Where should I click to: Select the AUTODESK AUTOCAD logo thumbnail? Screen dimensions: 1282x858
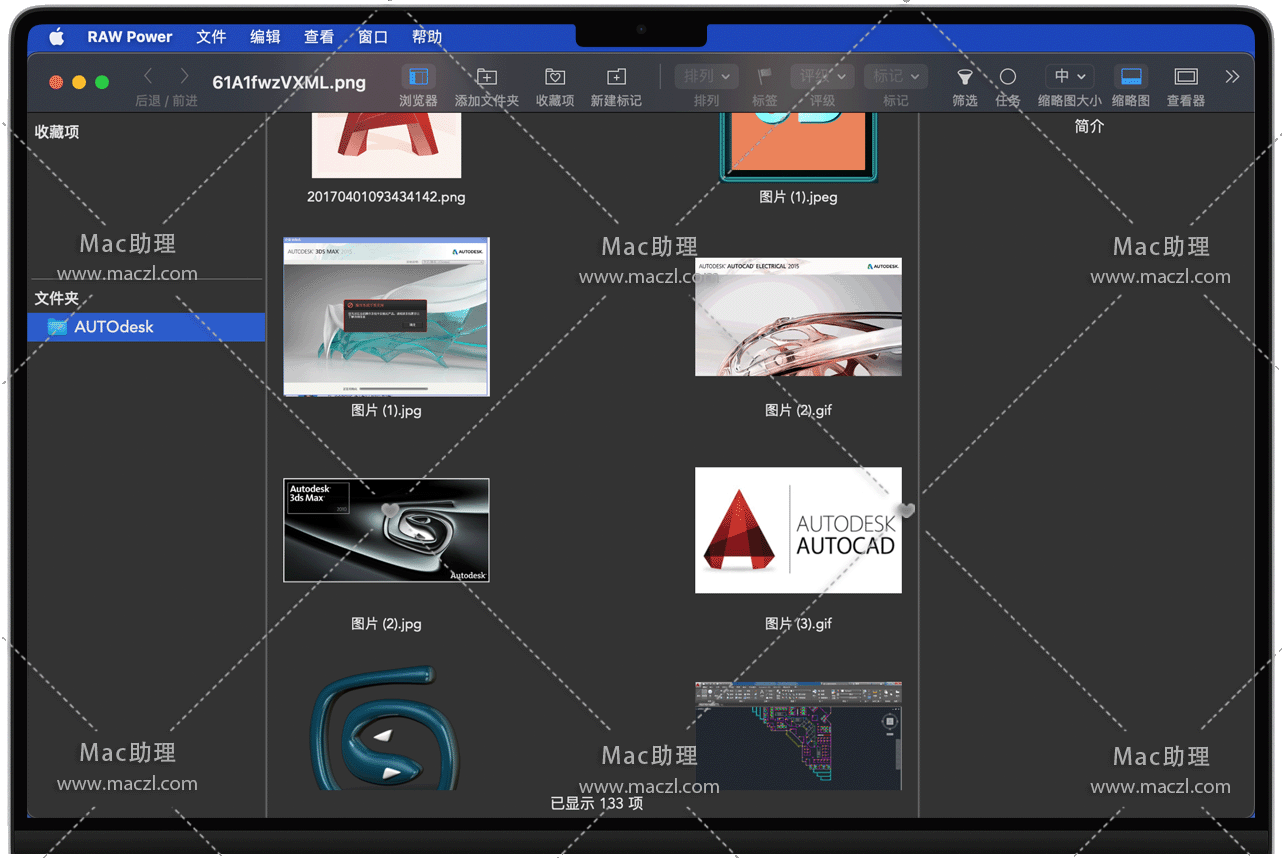798,530
